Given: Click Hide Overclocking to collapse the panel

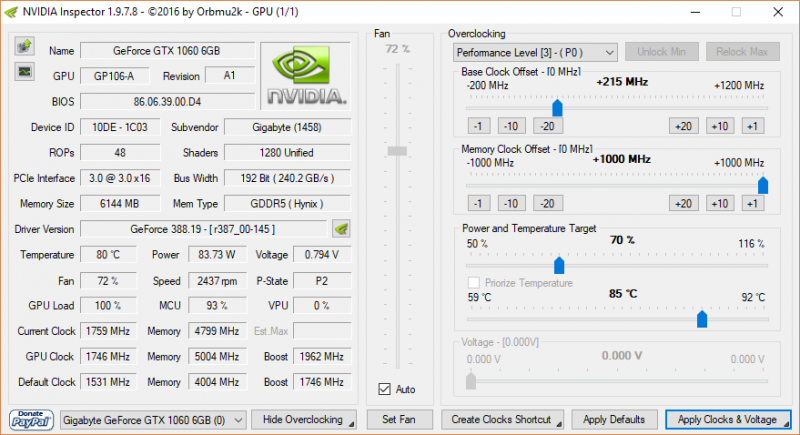Looking at the screenshot, I should click(307, 420).
